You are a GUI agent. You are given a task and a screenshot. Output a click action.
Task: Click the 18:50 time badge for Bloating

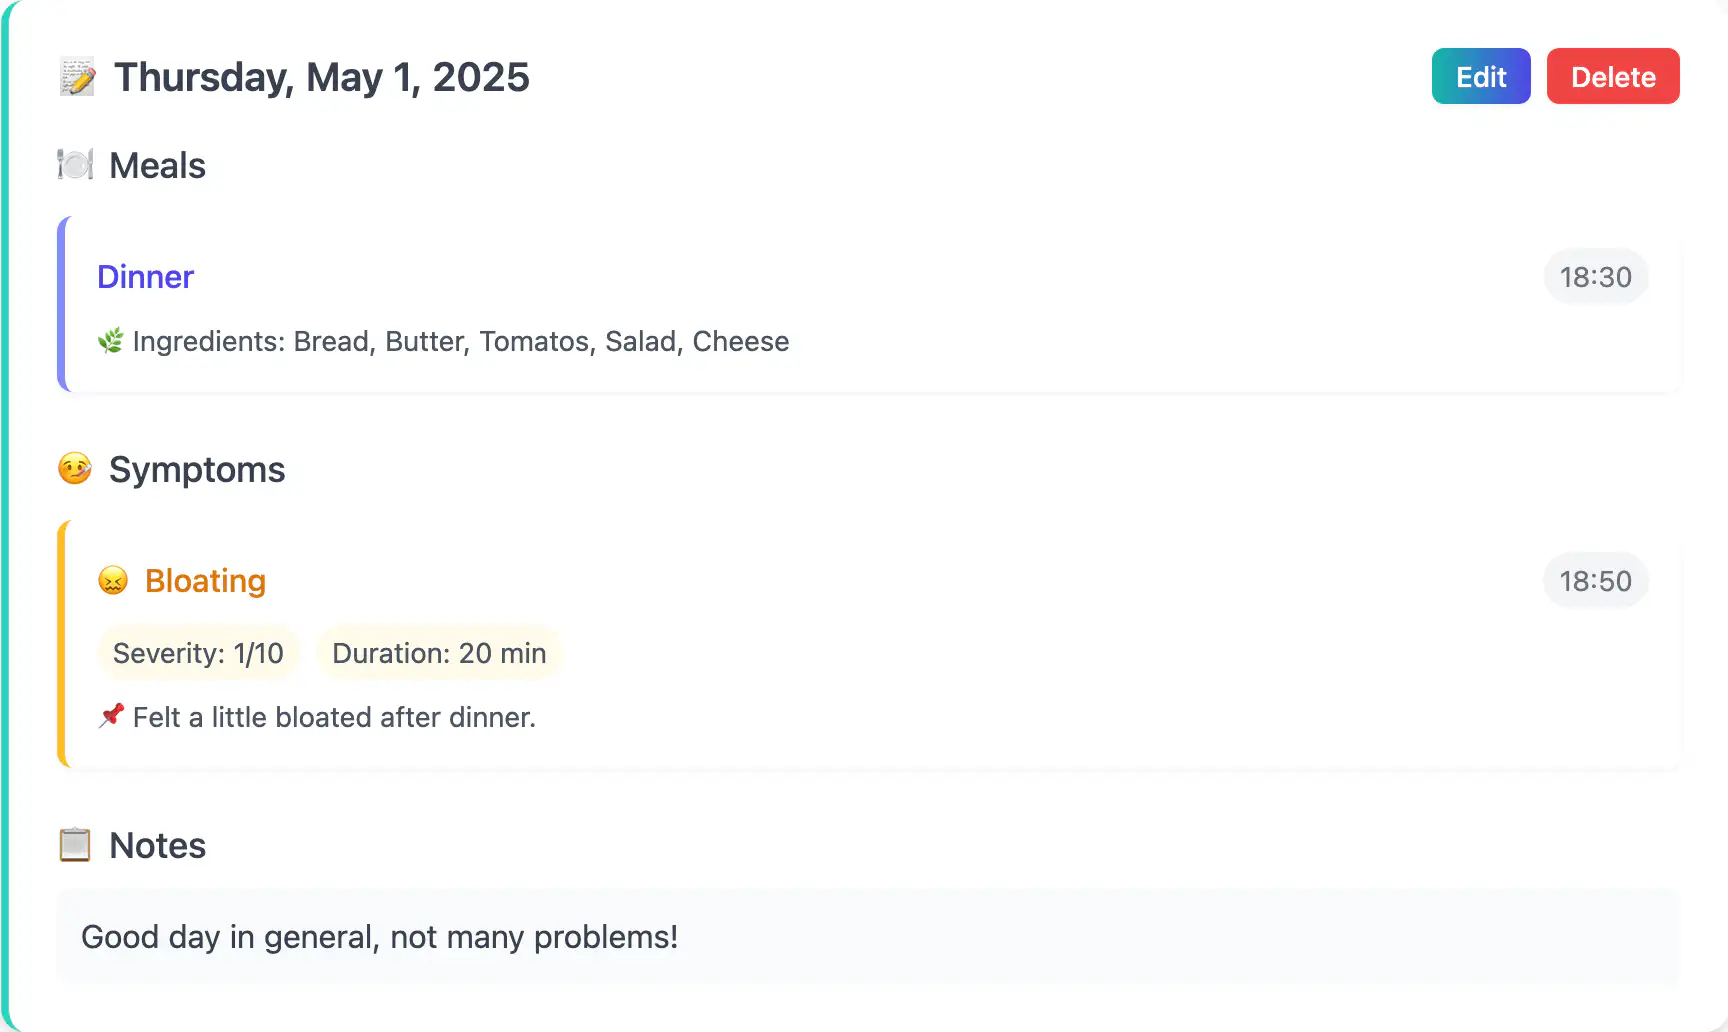(x=1595, y=580)
